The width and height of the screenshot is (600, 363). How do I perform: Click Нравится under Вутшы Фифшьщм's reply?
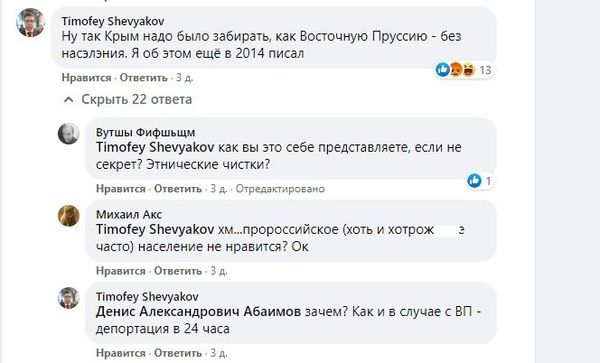(121, 189)
